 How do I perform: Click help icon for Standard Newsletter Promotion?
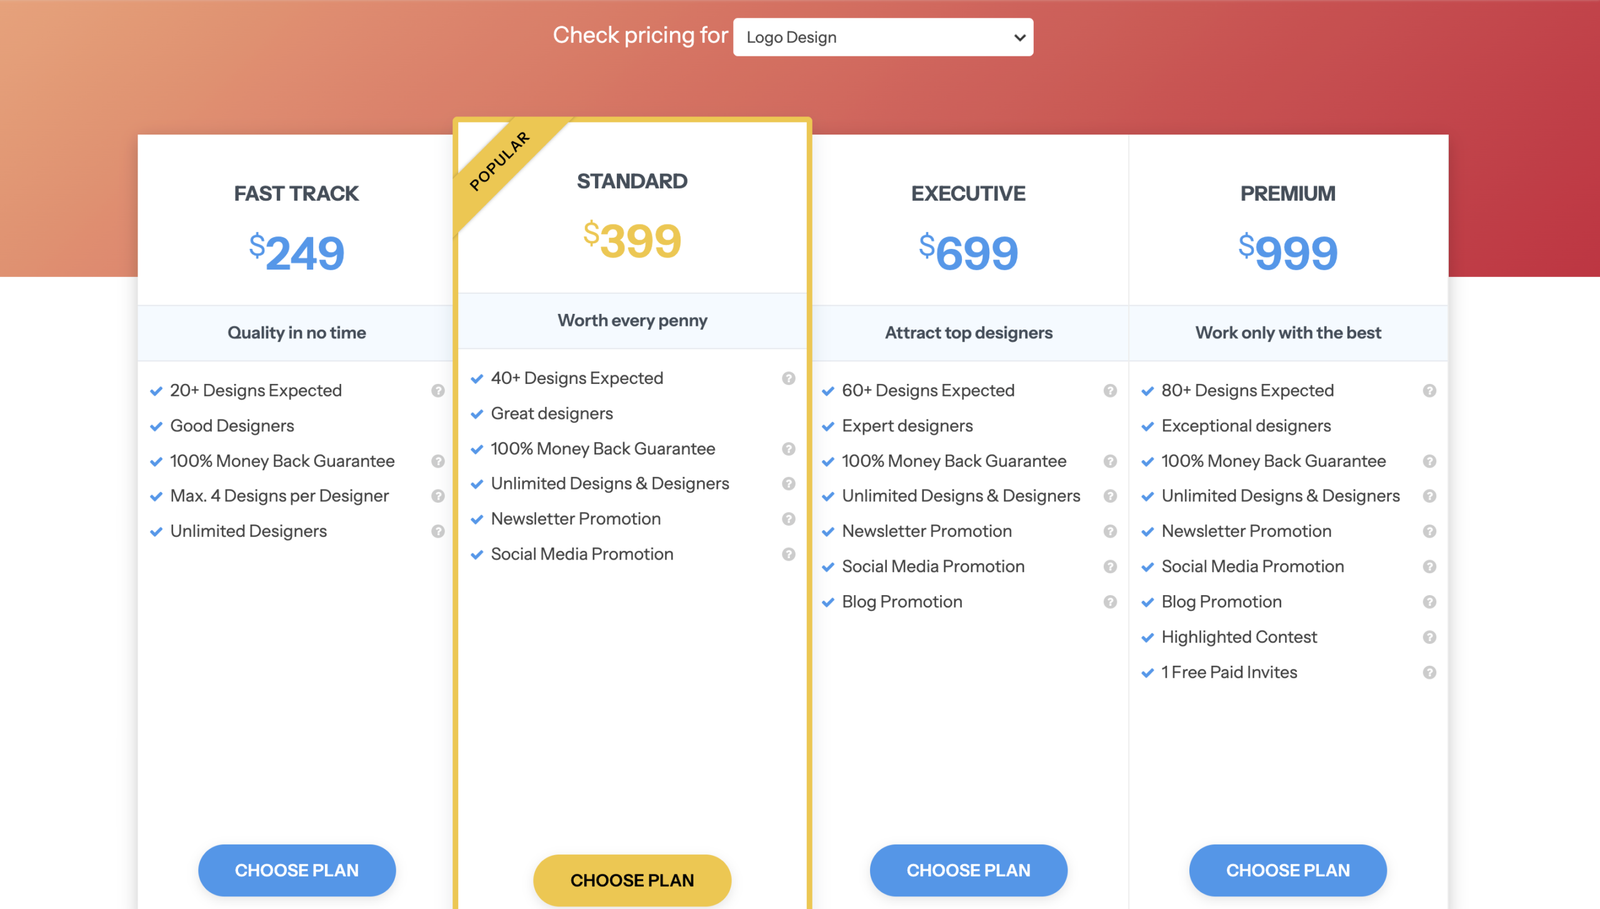[789, 519]
